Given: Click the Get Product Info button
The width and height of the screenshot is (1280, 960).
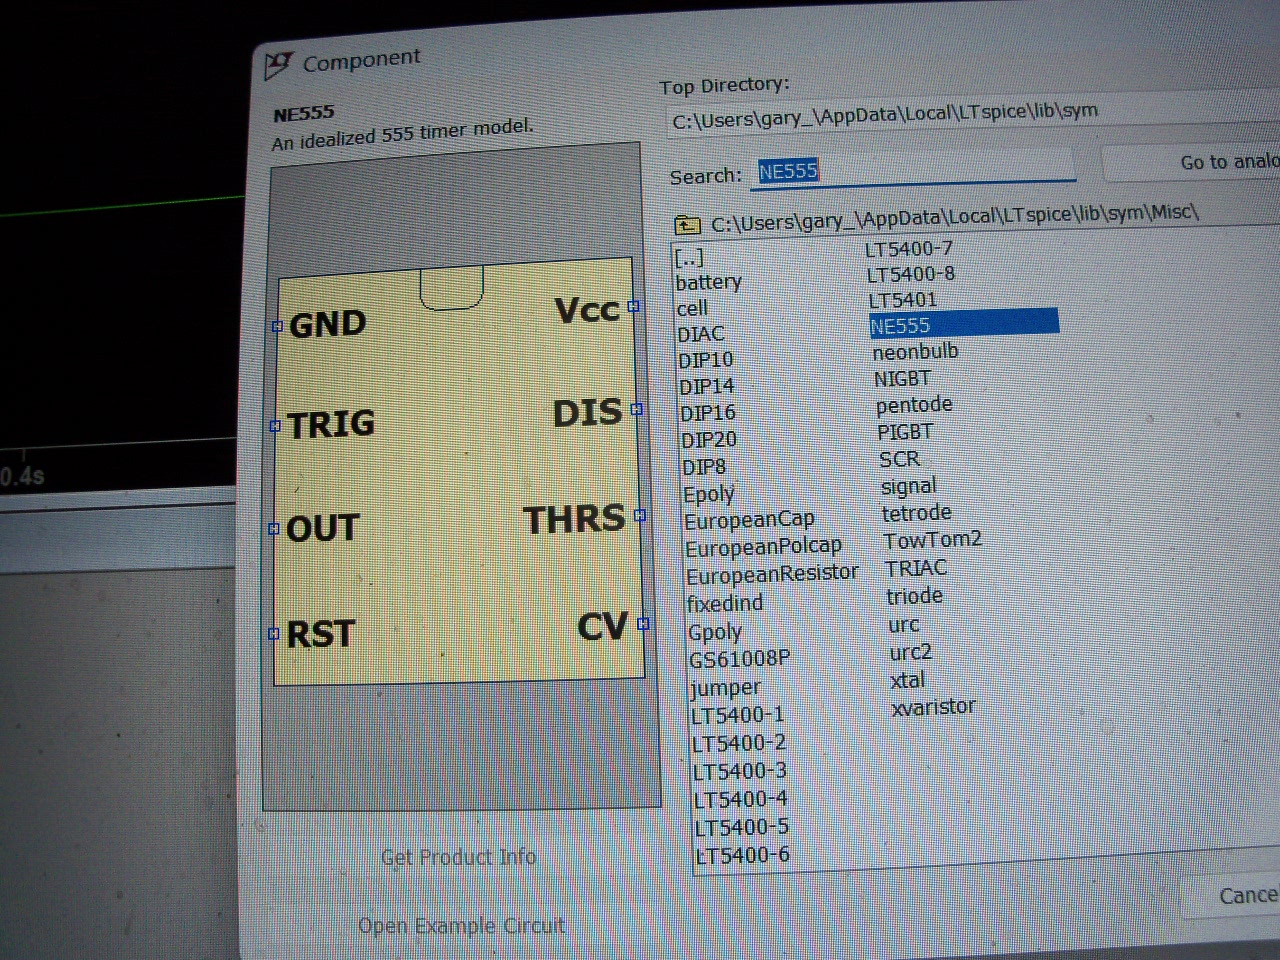Looking at the screenshot, I should pos(458,857).
